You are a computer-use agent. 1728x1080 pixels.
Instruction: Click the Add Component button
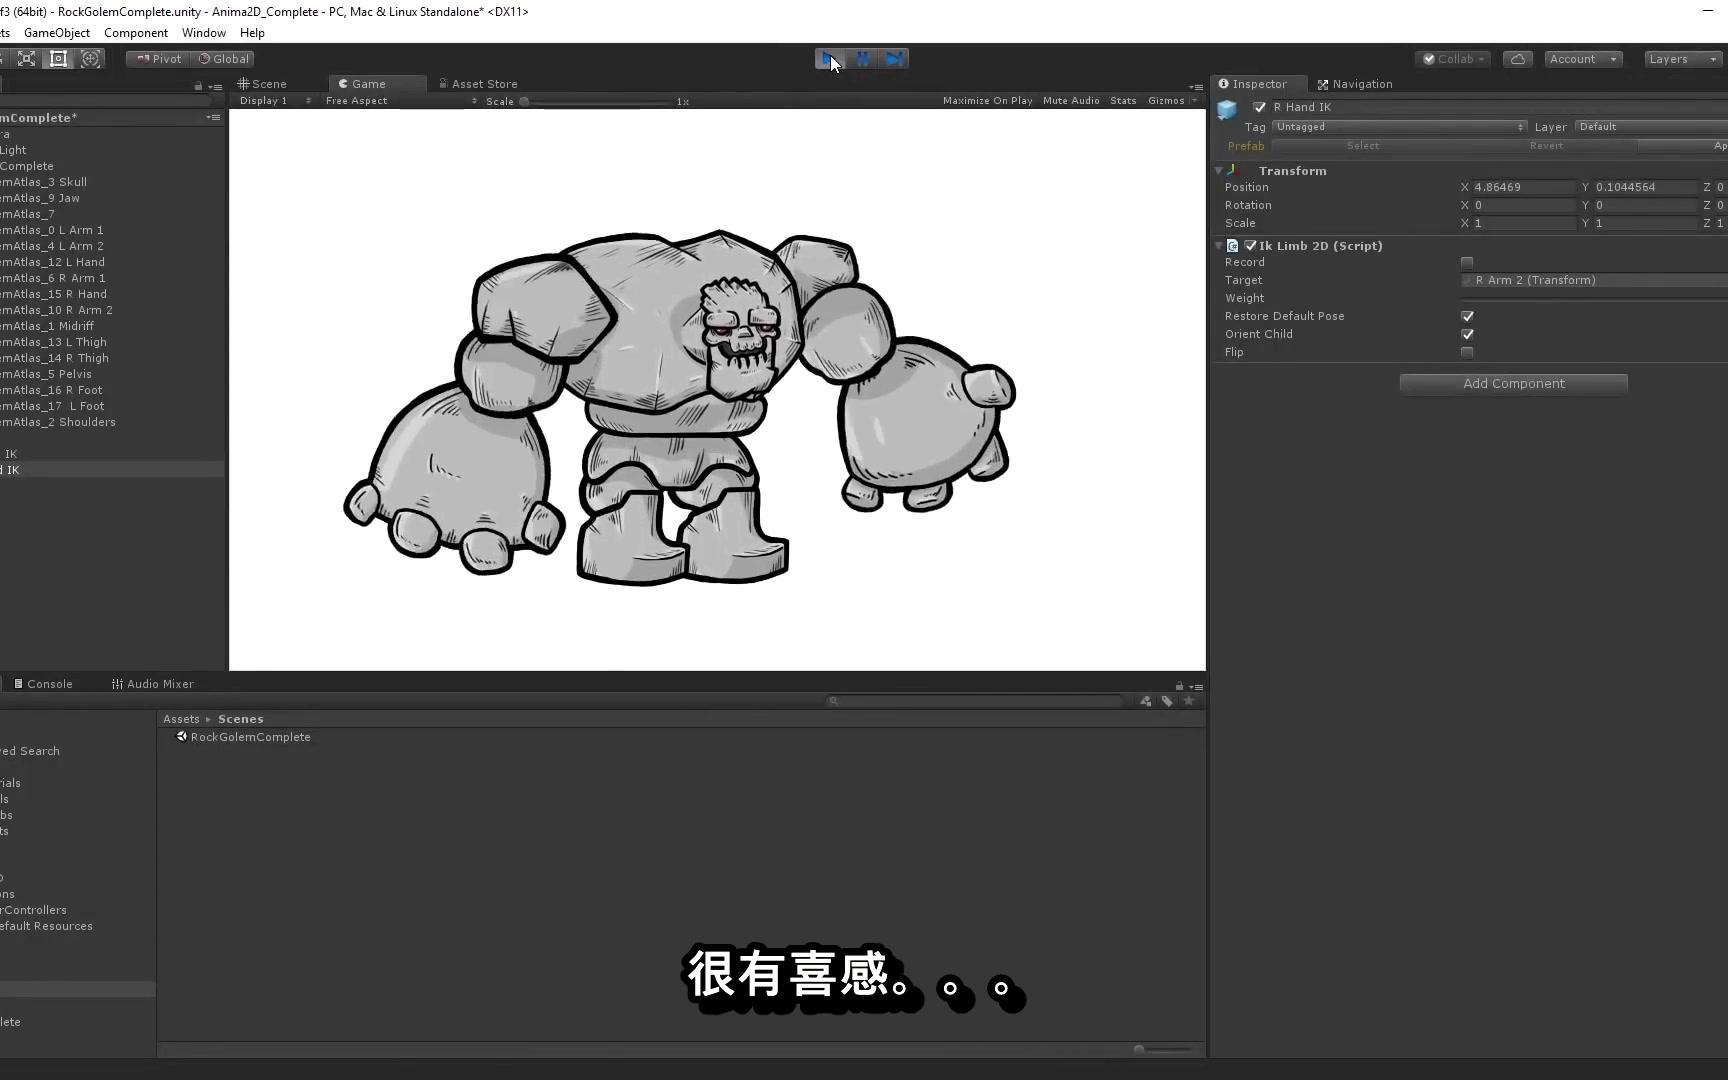point(1513,384)
